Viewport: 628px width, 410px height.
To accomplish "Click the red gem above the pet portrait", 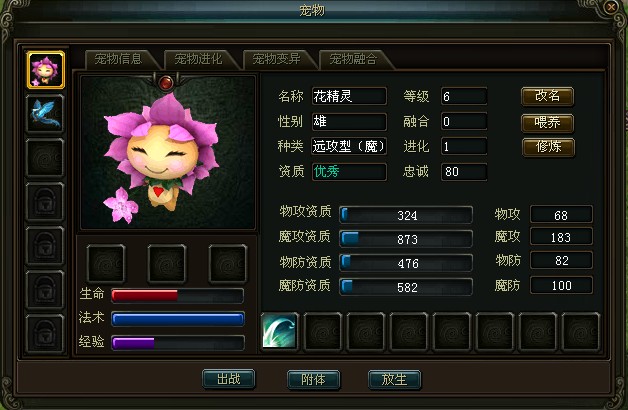I will (x=166, y=83).
